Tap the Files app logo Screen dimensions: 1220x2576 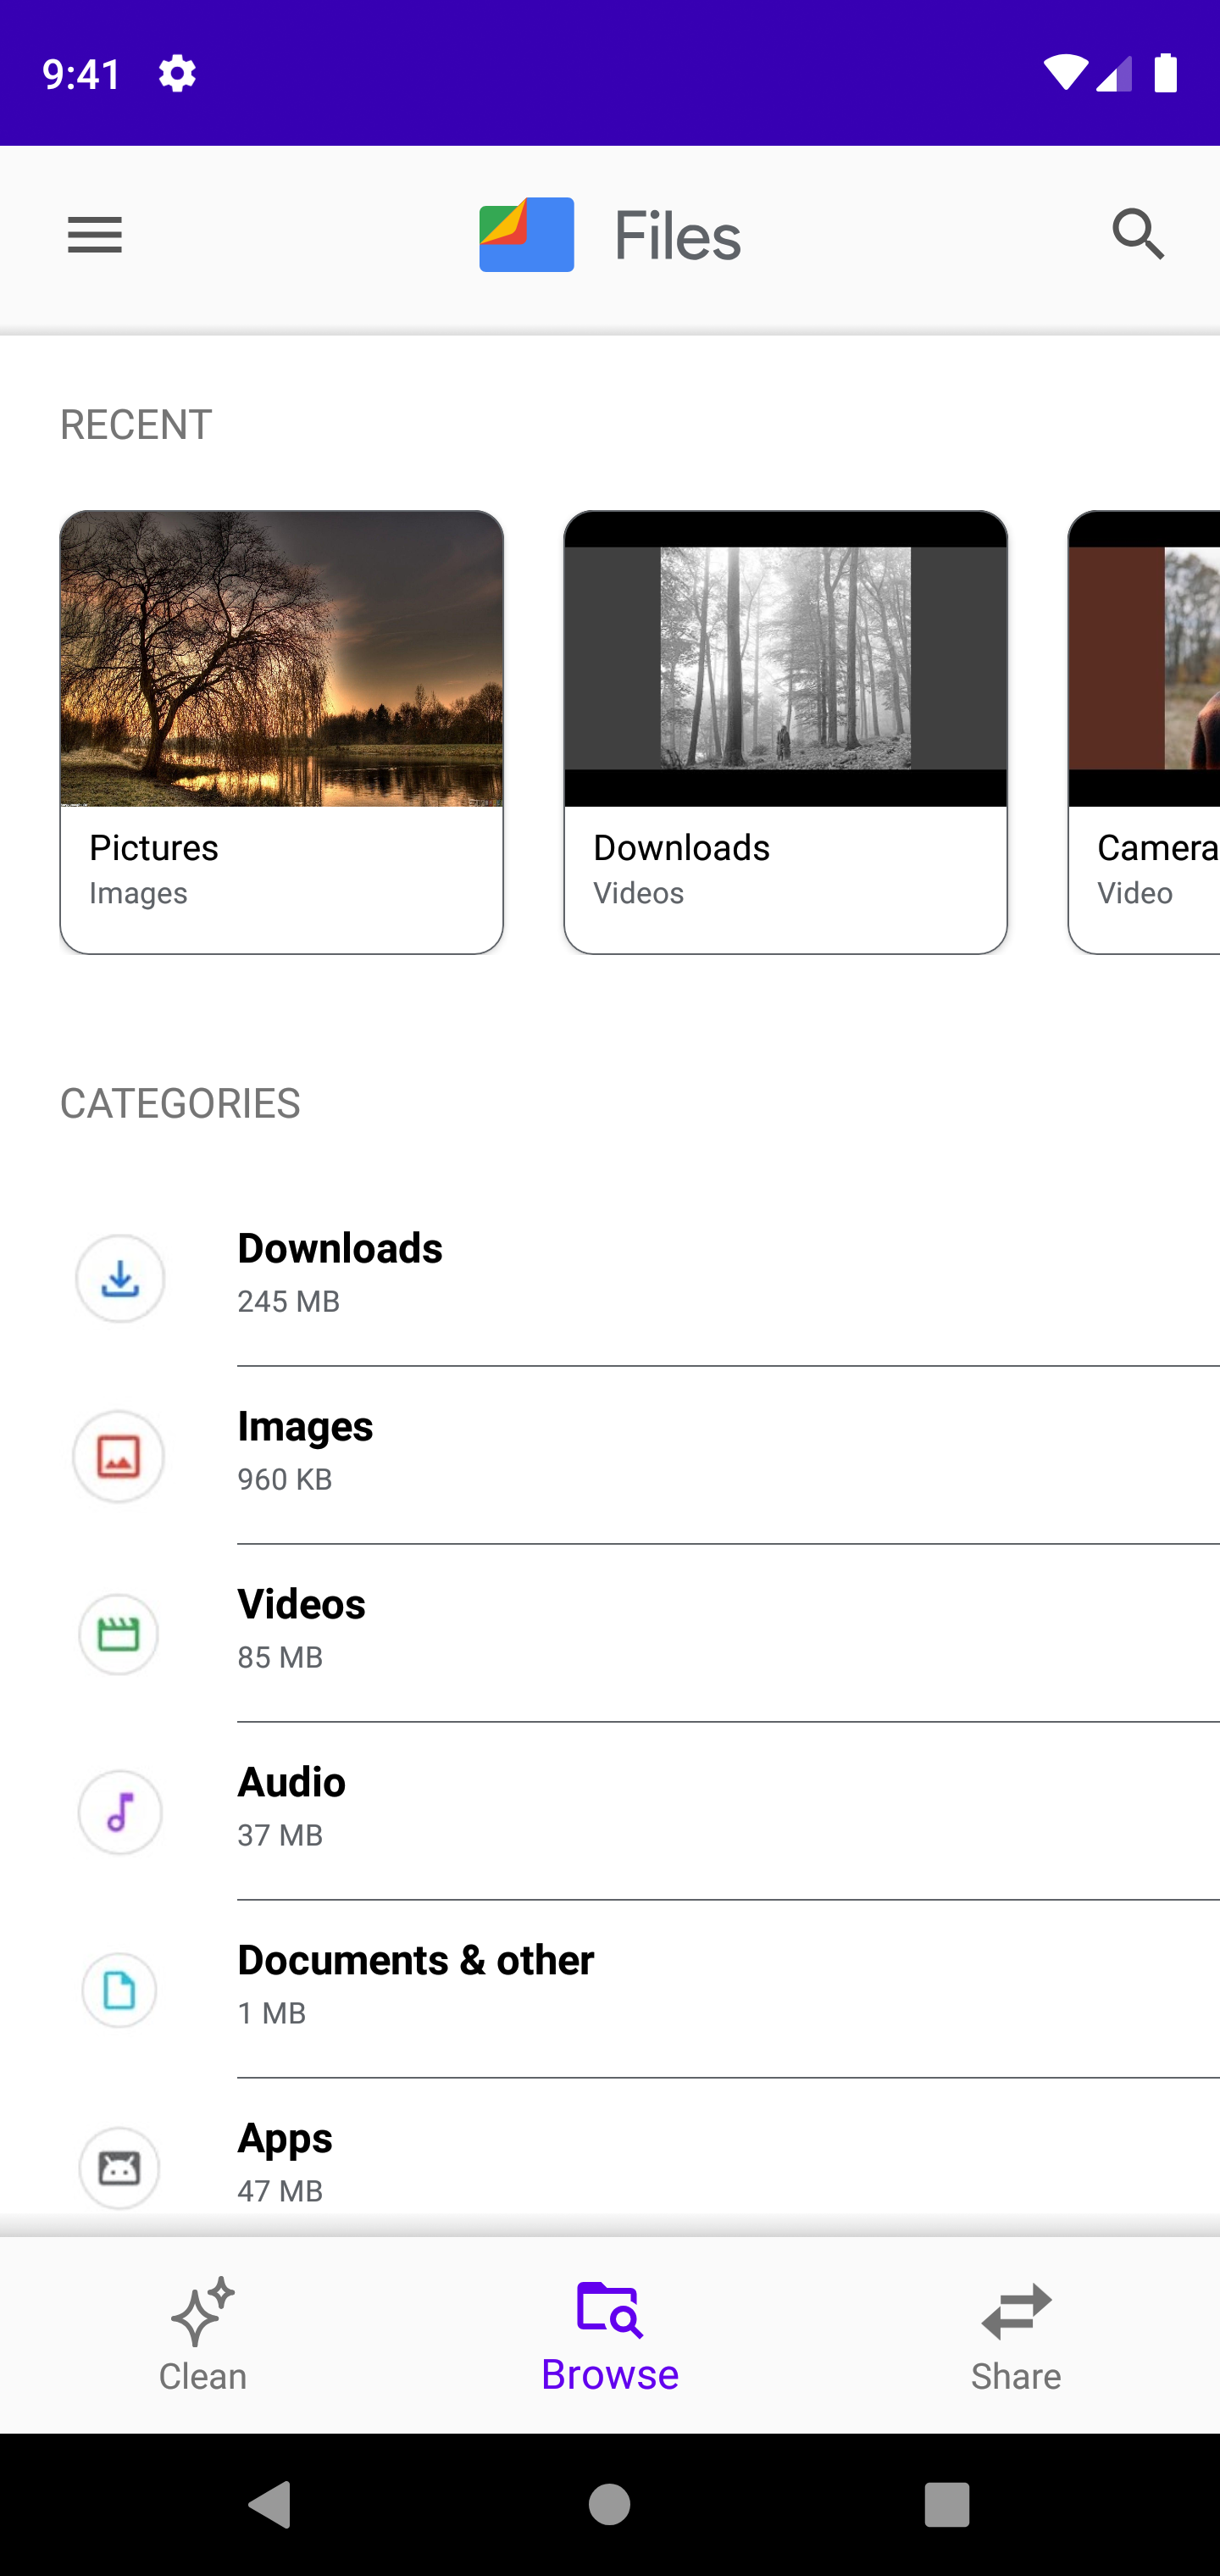(527, 235)
